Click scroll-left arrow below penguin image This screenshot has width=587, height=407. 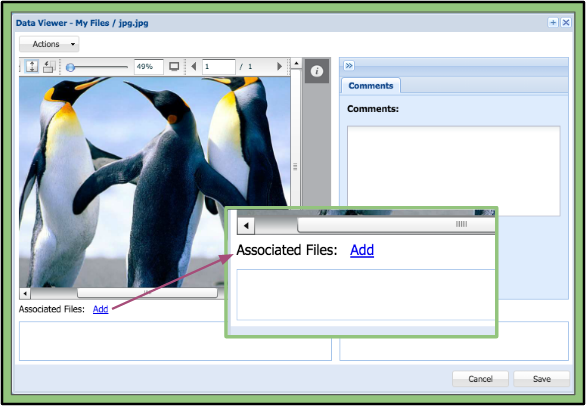click(25, 293)
